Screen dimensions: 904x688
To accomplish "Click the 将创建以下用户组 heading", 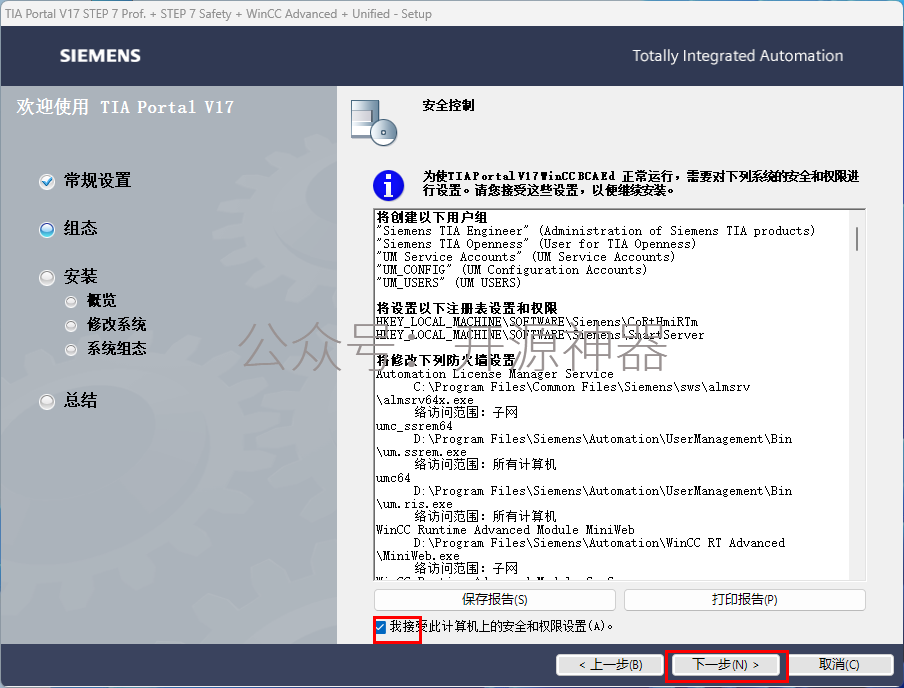I will (x=432, y=217).
